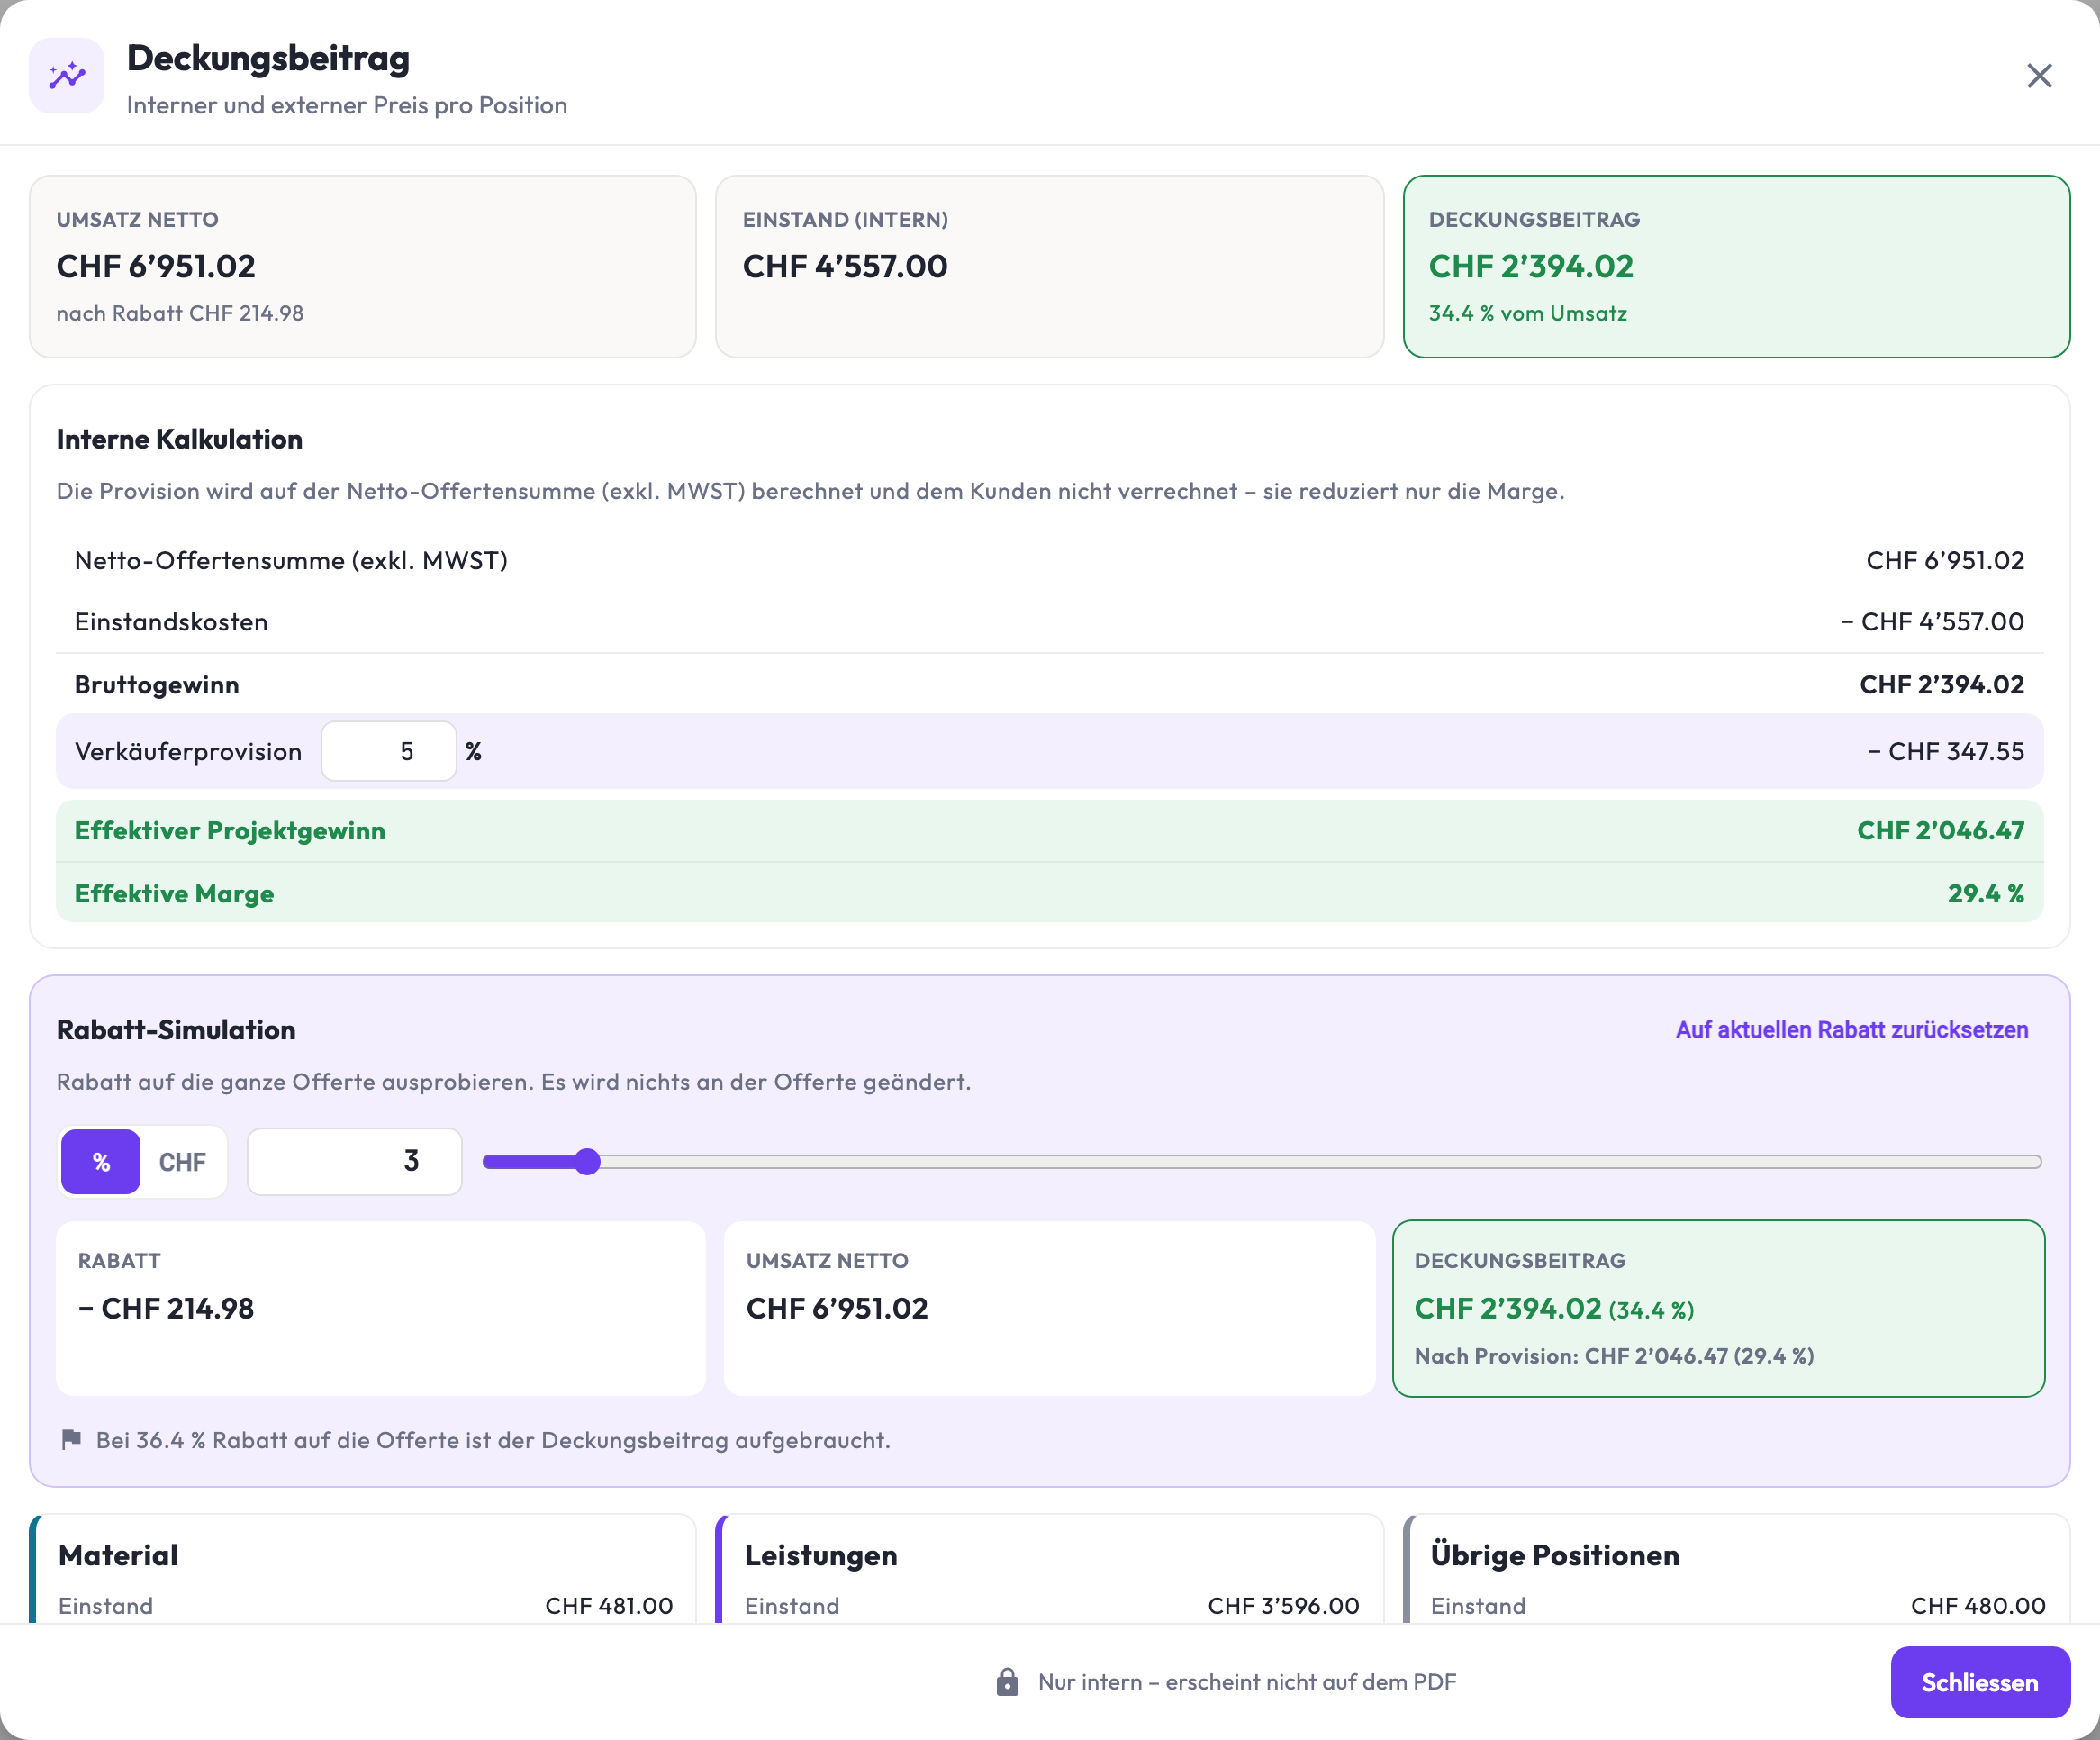Screen dimensions: 2100x1740
Task: Click the Effektiver Projektgewinn value CHF 2'046.47
Action: (x=1941, y=830)
